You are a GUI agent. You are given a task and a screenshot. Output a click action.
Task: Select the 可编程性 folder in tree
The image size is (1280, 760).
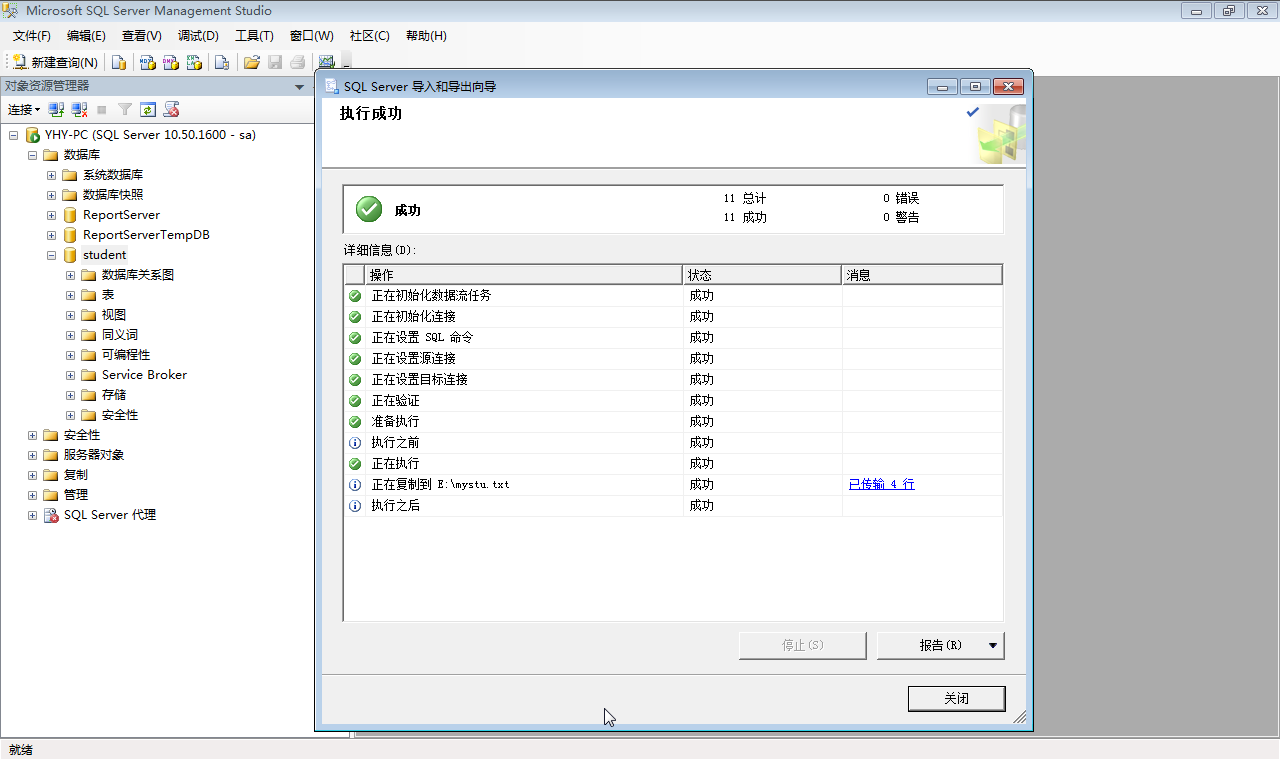[x=126, y=355]
